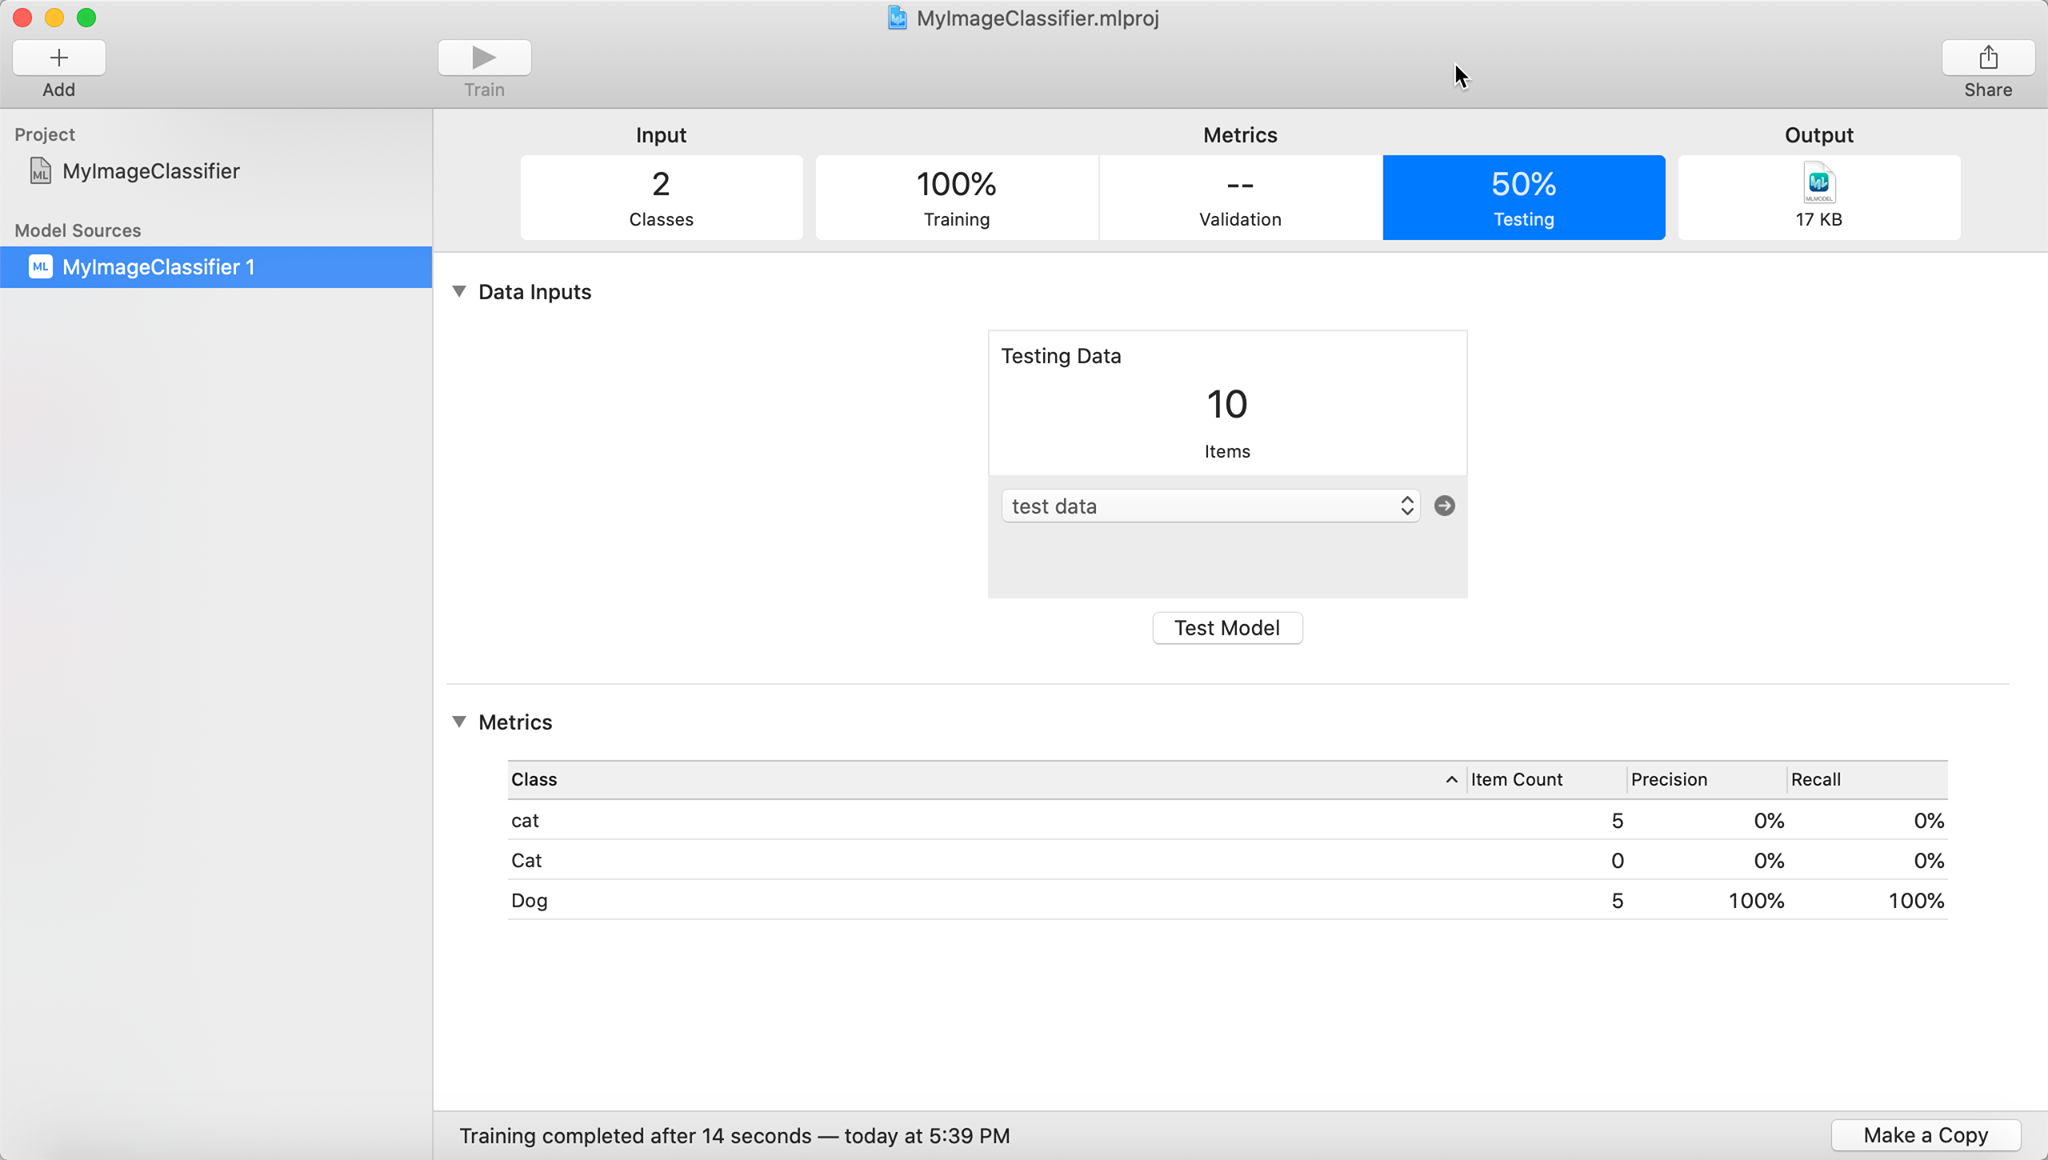Toggle sort order on Class column arrow
Screen dimensions: 2048x1160
coord(1451,780)
